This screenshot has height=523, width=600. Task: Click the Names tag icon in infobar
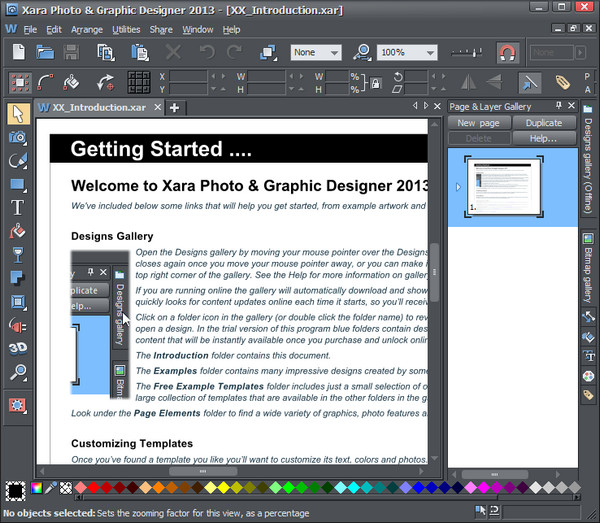coord(562,82)
